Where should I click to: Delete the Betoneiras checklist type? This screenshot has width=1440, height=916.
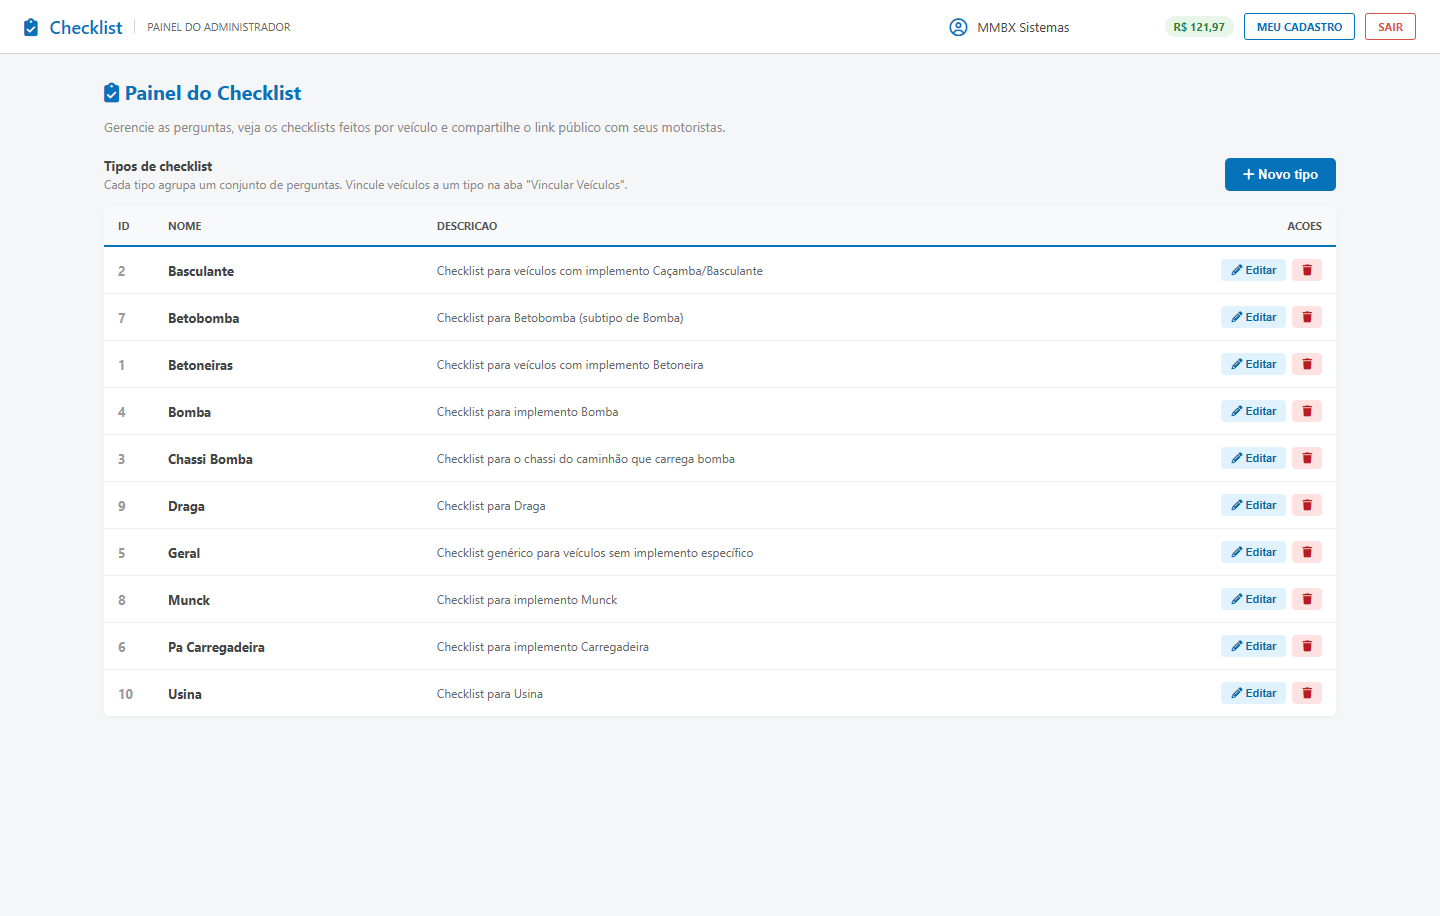[x=1307, y=364]
